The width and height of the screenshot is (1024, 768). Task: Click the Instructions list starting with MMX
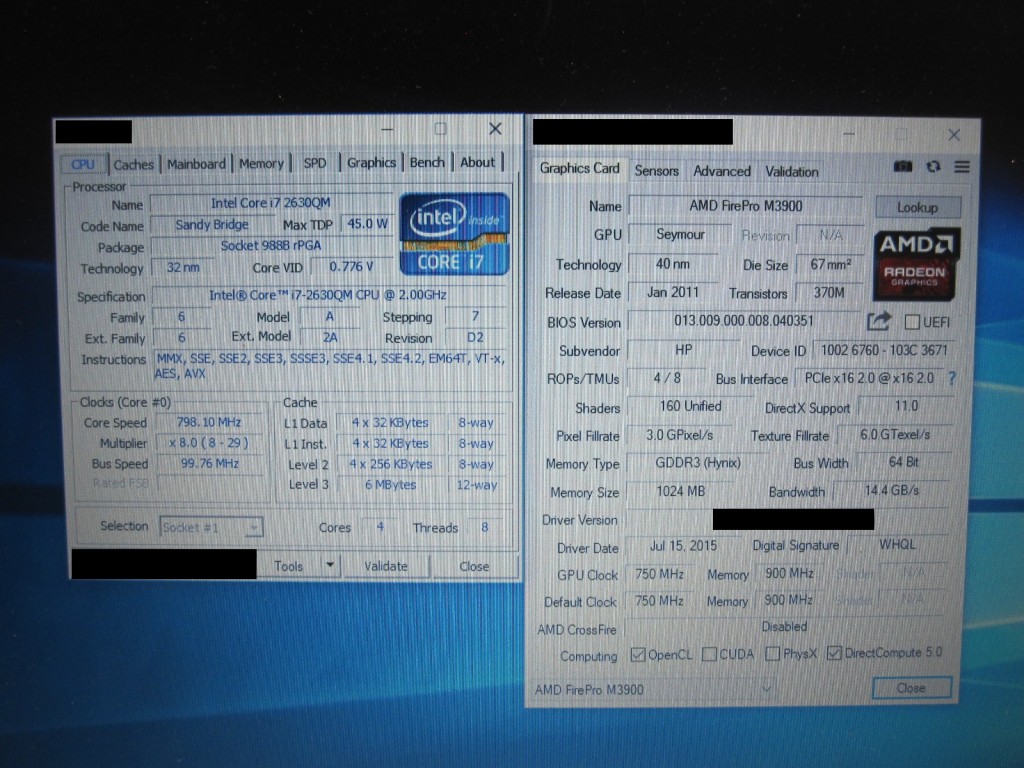click(x=330, y=366)
